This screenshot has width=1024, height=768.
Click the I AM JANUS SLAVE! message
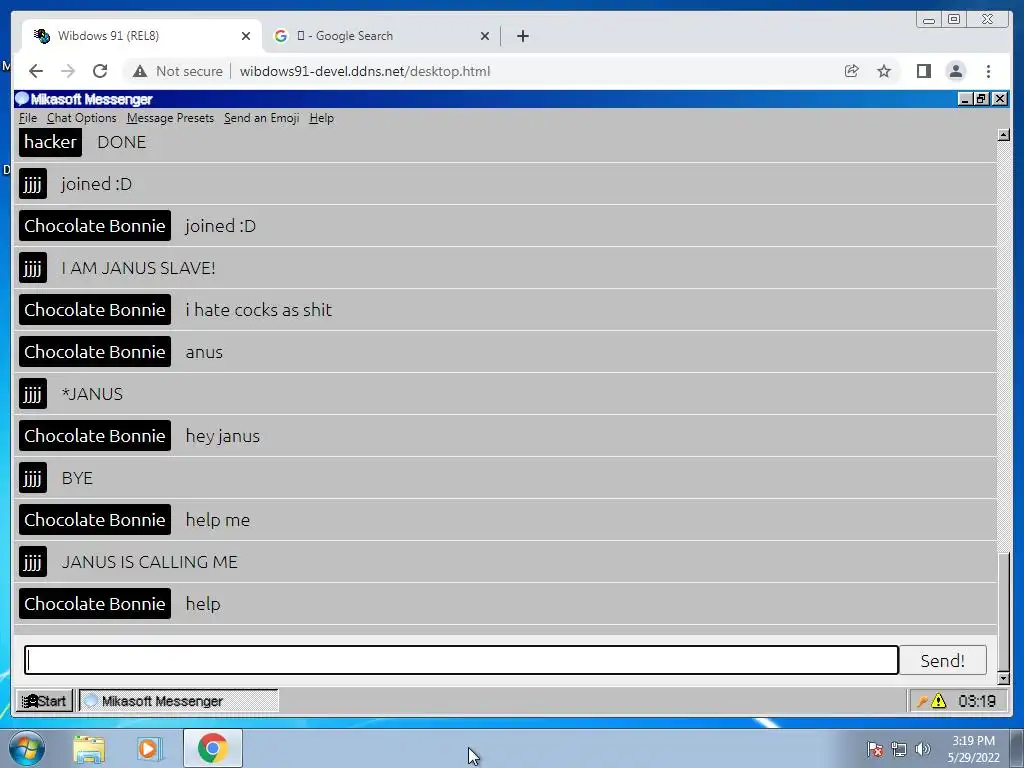(138, 268)
